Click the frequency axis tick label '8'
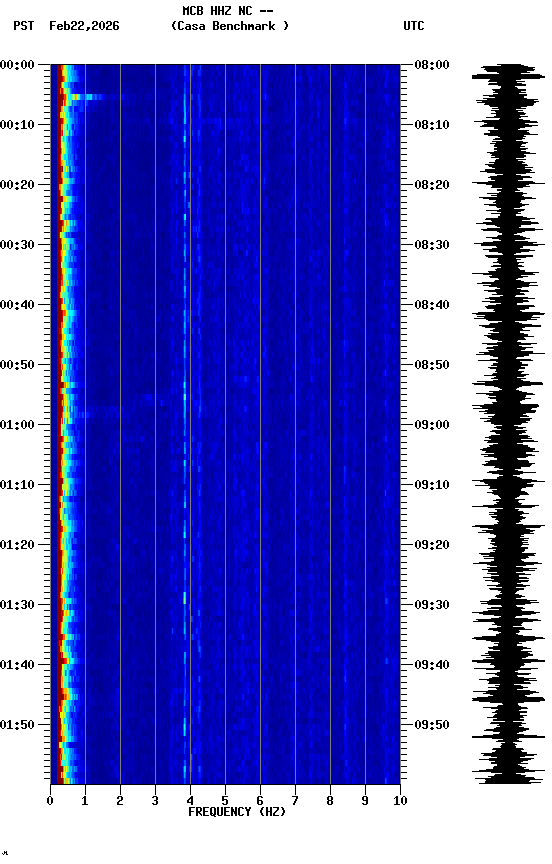The image size is (552, 864). pyautogui.click(x=330, y=801)
